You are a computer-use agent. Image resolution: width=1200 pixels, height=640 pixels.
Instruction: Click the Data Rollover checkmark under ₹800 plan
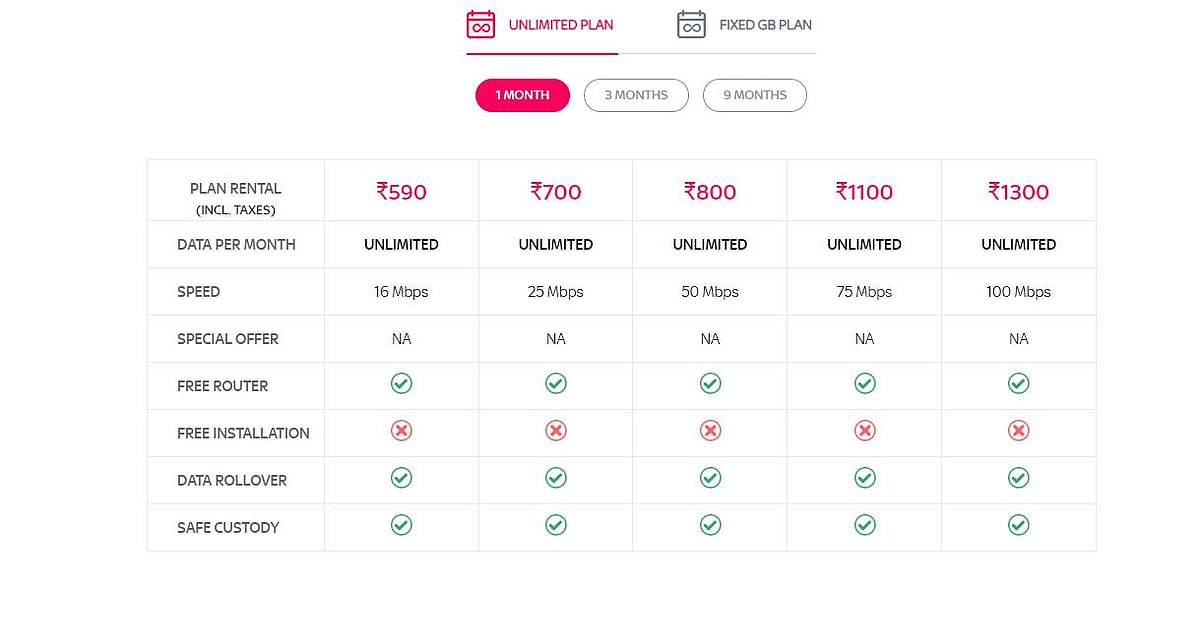pos(710,477)
